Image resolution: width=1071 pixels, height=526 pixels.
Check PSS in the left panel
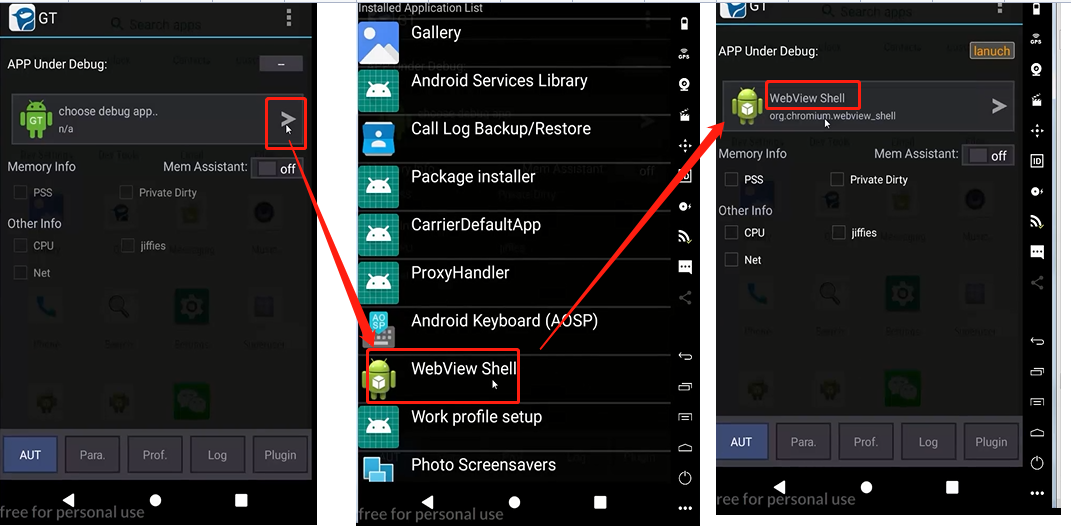(x=20, y=193)
